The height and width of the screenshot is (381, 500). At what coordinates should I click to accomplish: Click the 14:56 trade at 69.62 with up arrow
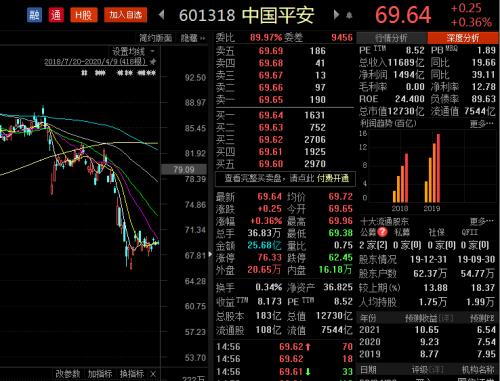[x=284, y=347]
